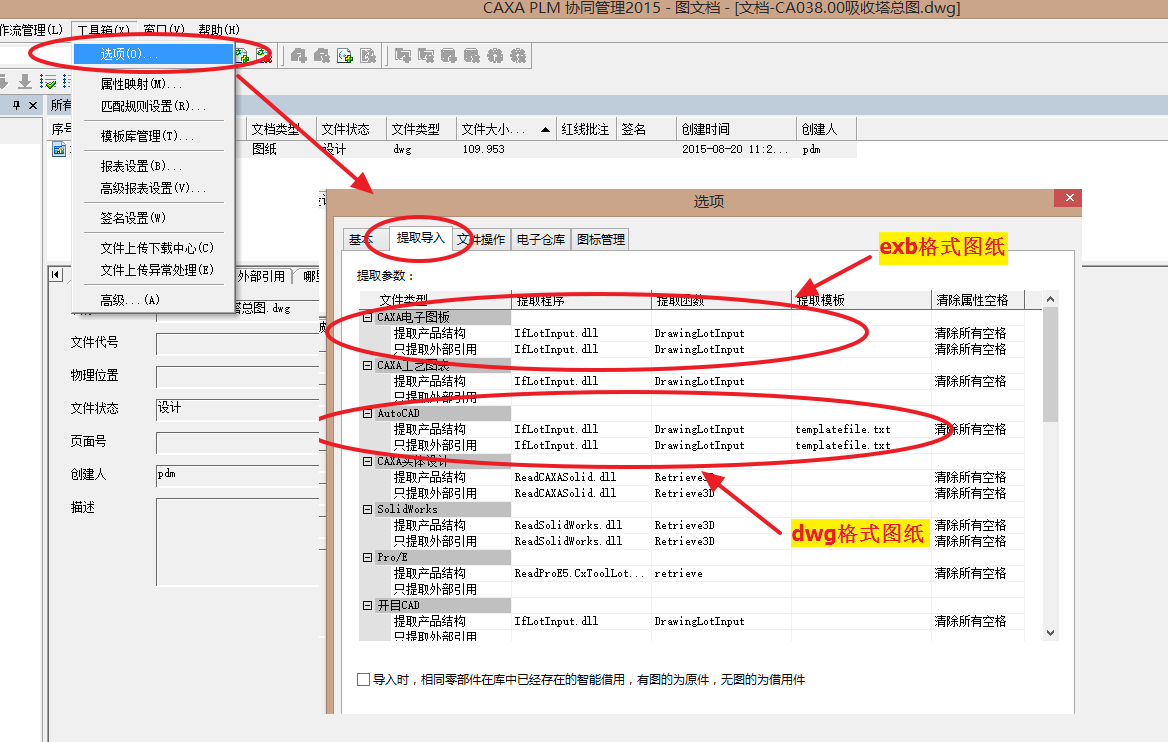Click the 文档类型 column header
Viewport: 1168px width, 742px height.
coord(280,130)
